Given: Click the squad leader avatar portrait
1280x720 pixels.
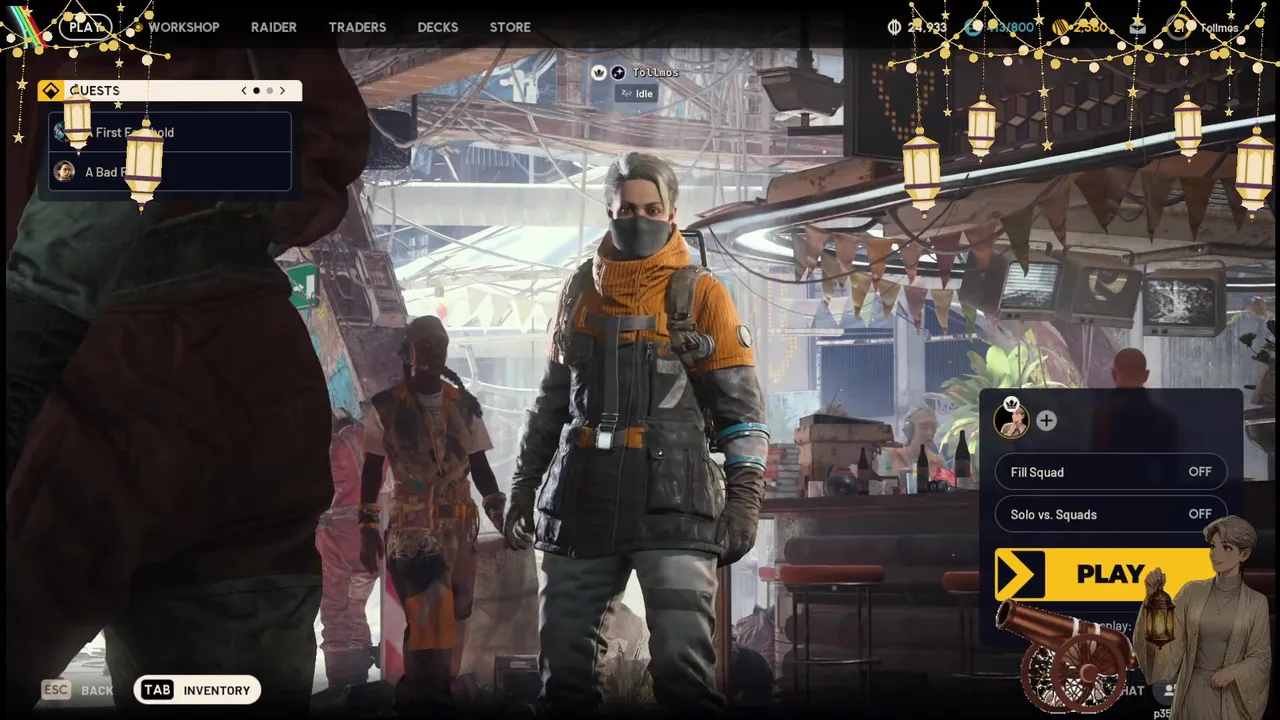Looking at the screenshot, I should point(1012,420).
